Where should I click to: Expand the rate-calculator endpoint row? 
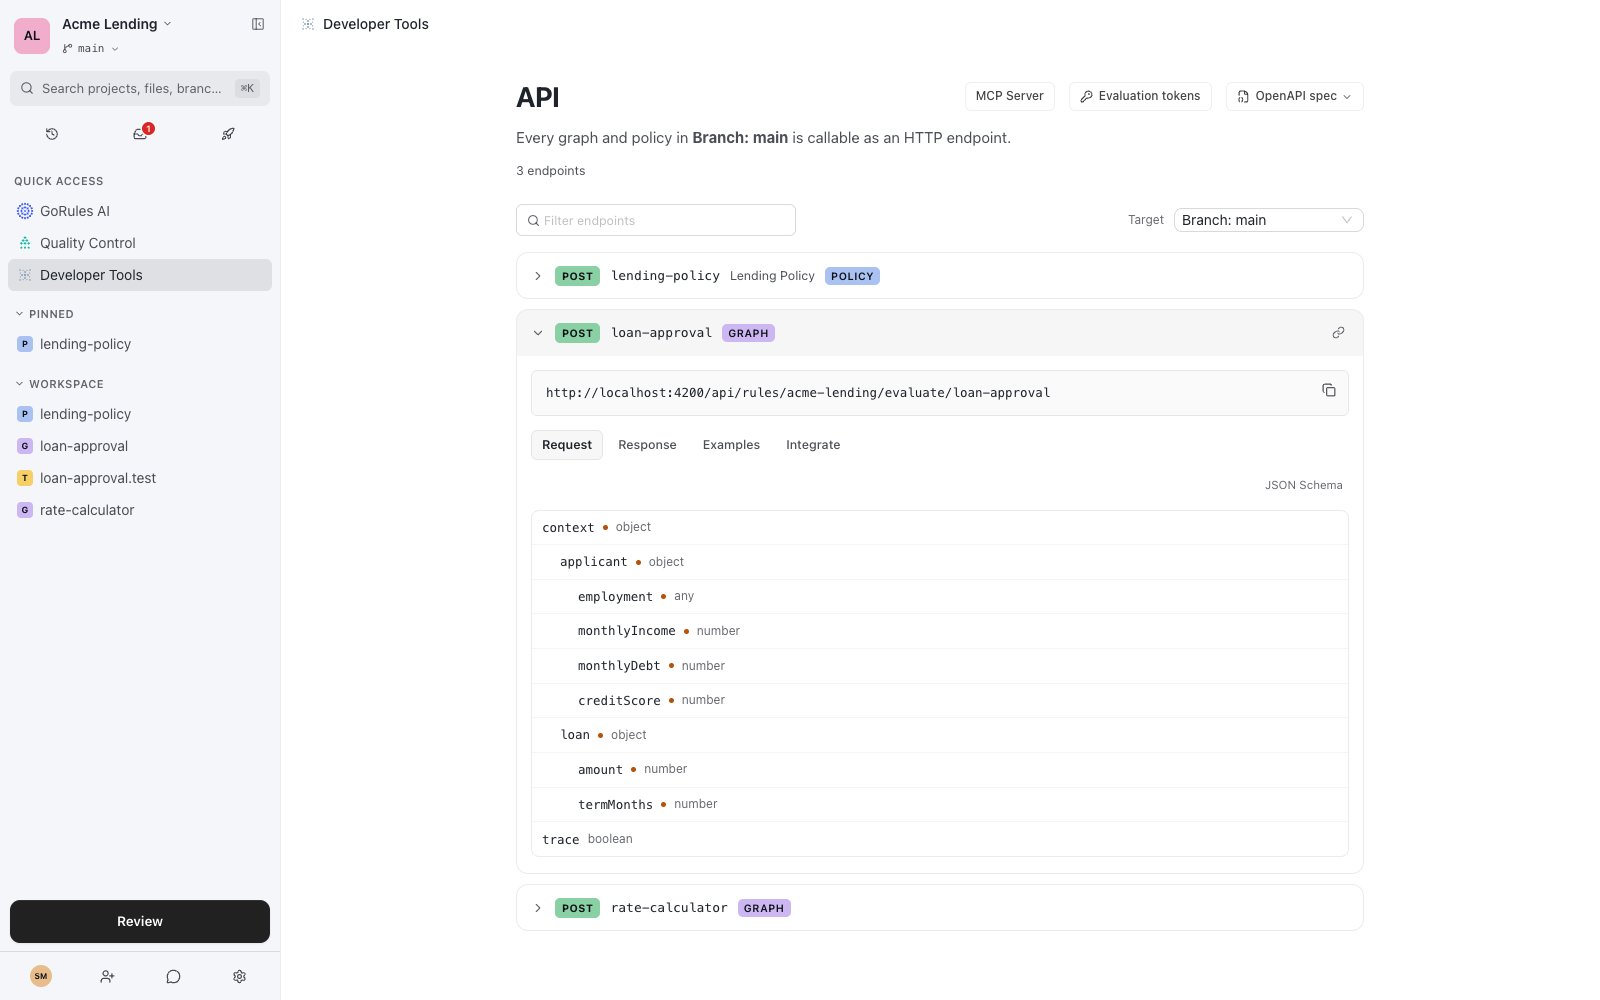(x=939, y=908)
